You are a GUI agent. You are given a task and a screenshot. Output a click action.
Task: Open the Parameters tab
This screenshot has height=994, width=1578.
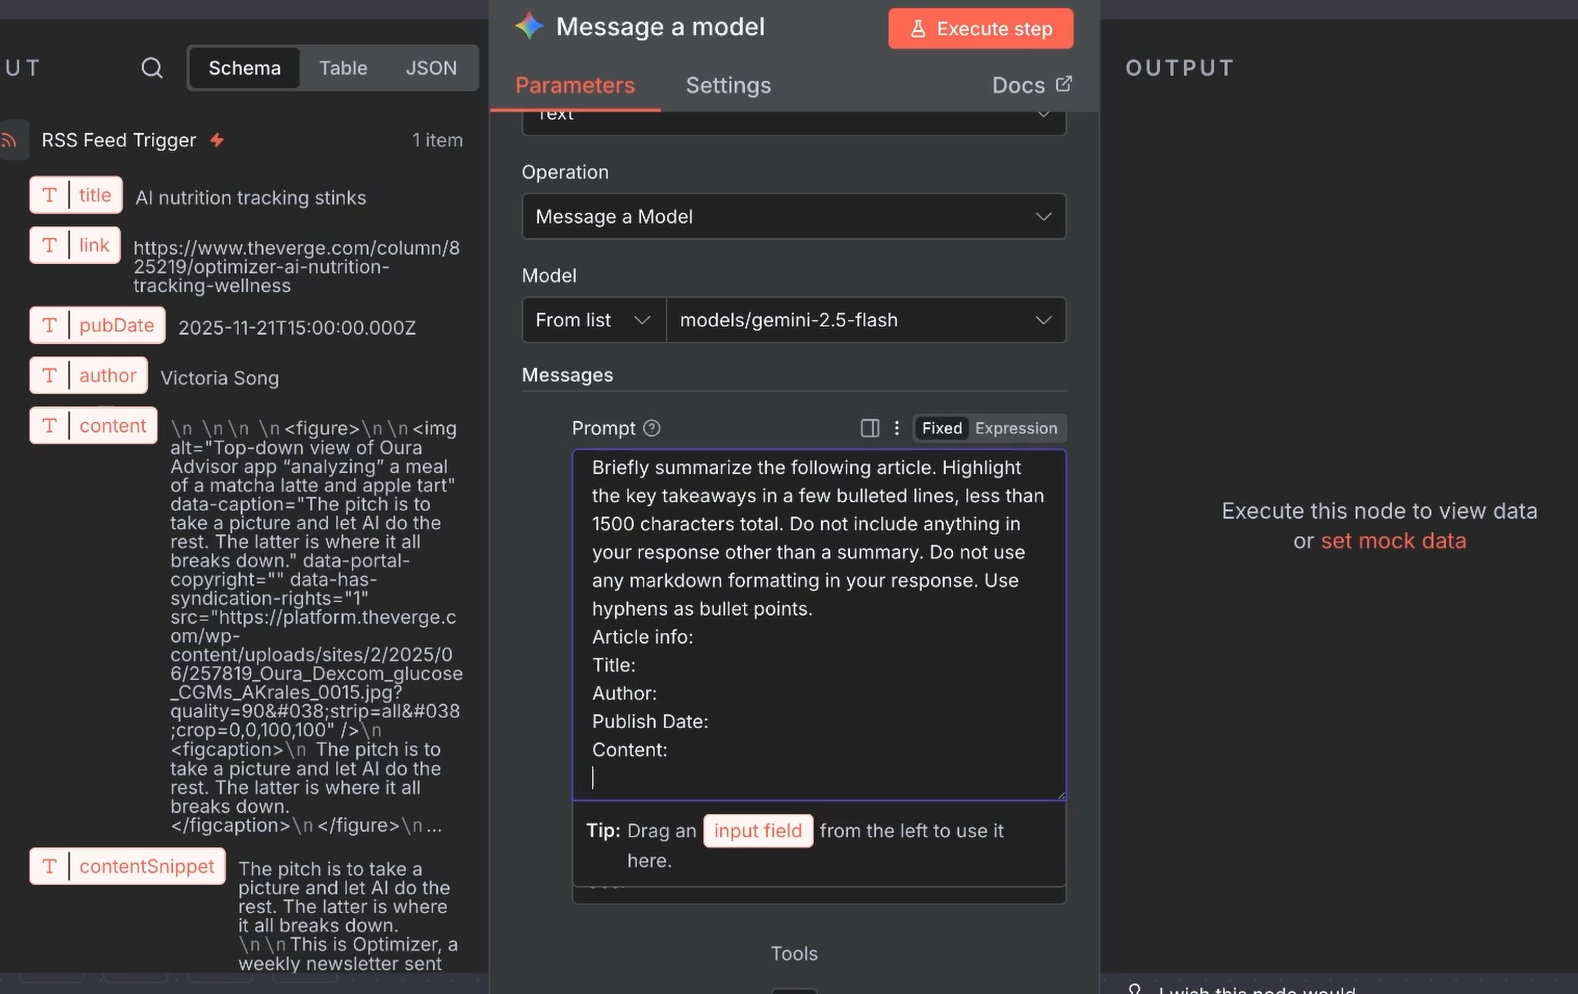pyautogui.click(x=575, y=85)
